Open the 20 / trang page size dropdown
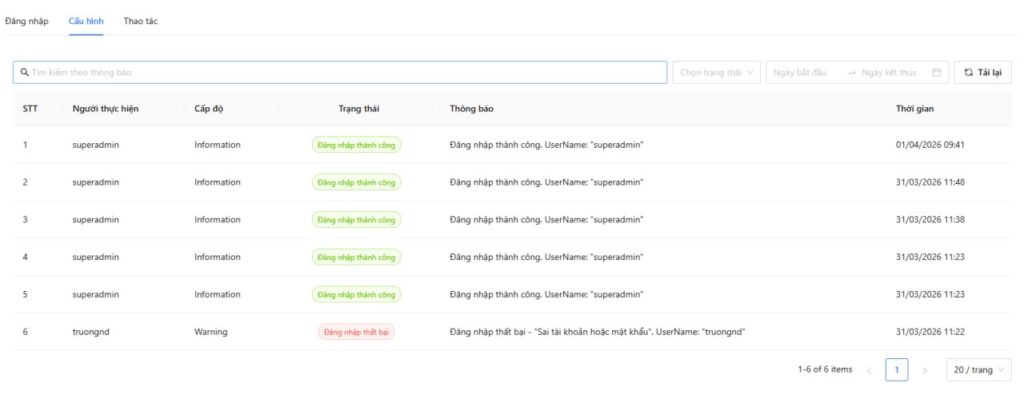The width and height of the screenshot is (1024, 395). [978, 370]
